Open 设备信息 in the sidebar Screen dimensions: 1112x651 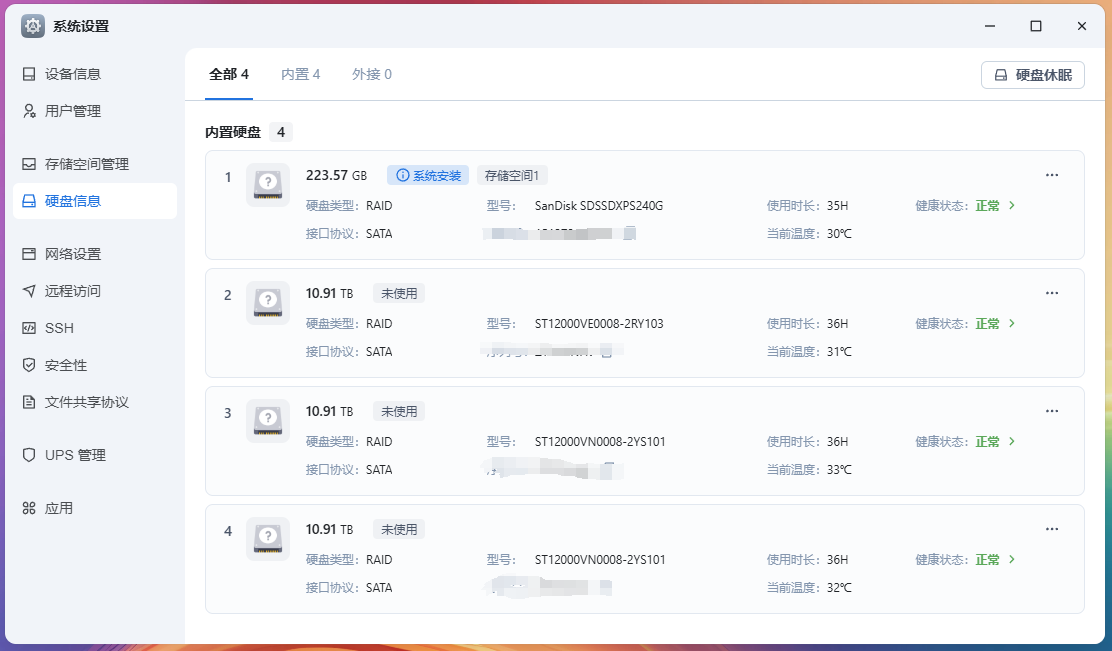(x=72, y=74)
